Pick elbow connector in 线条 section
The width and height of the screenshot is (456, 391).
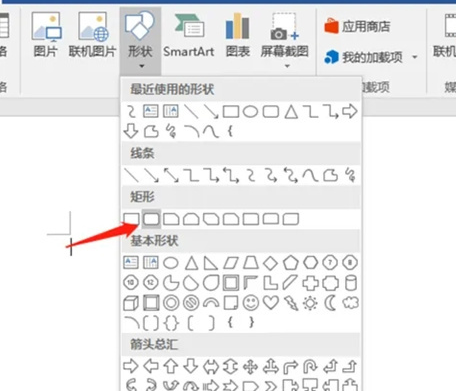[x=191, y=175]
